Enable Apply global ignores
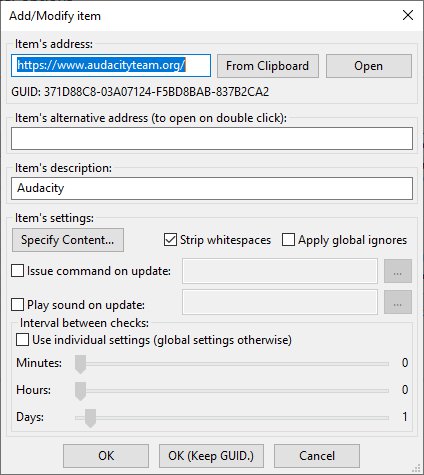 288,240
